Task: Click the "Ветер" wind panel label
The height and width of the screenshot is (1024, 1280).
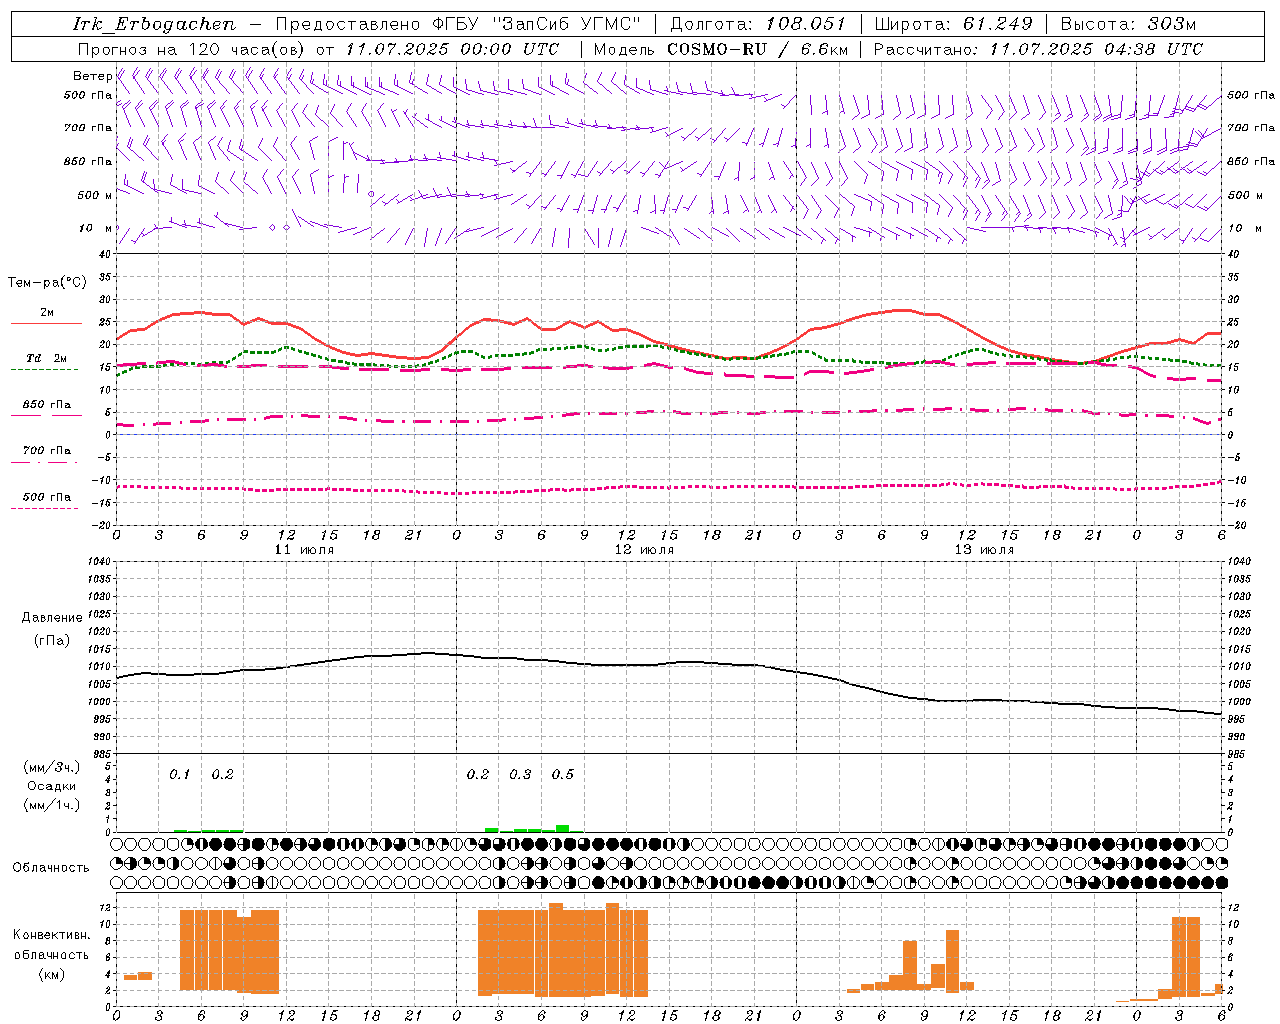Action: (92, 76)
